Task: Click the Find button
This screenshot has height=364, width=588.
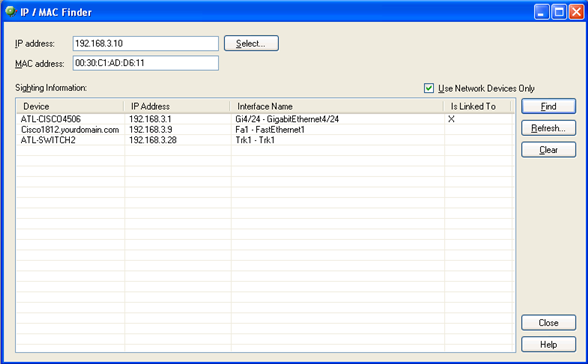Action: click(x=548, y=106)
